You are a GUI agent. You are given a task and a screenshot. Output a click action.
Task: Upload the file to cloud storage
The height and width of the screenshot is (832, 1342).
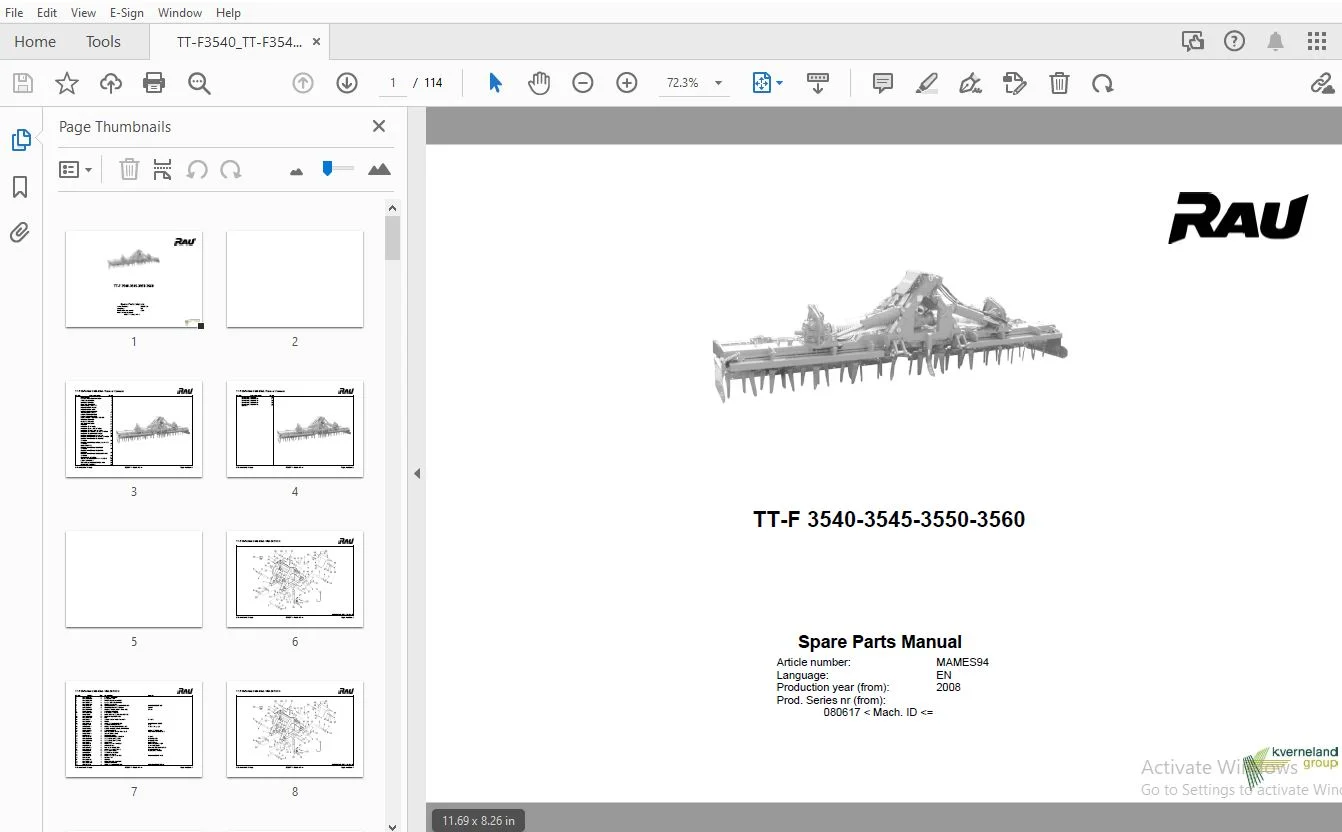click(x=110, y=83)
